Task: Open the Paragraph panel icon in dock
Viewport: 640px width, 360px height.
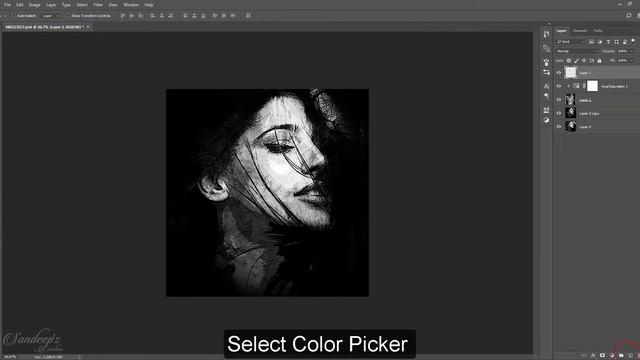Action: point(546,96)
